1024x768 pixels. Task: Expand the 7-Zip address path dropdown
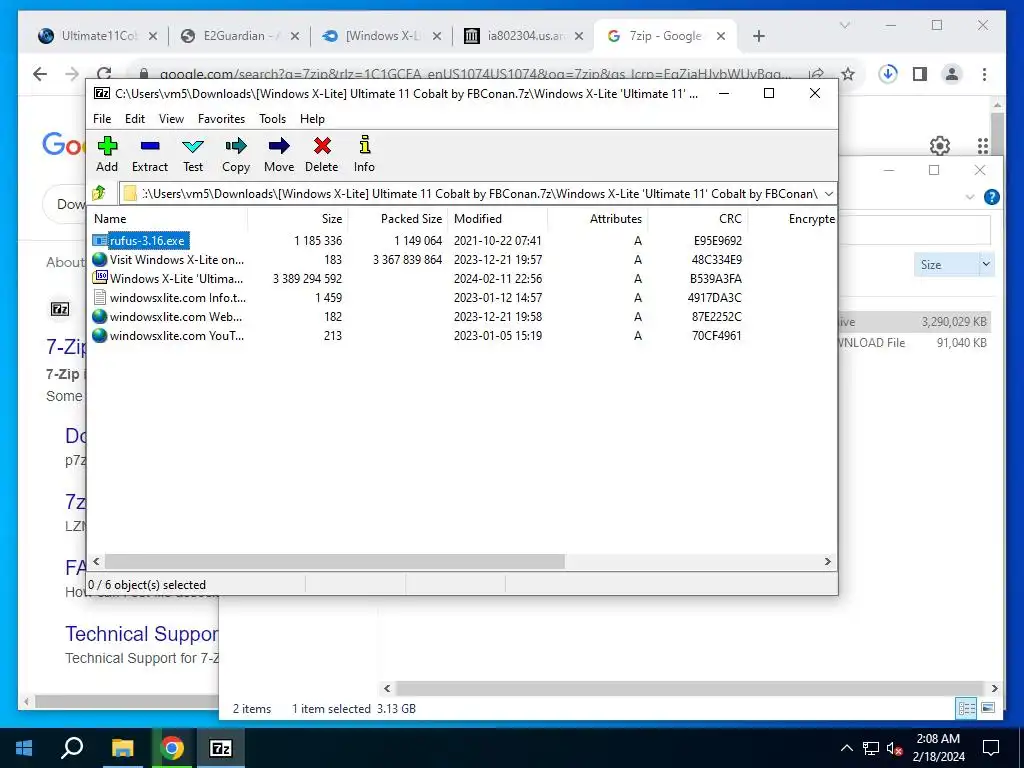point(828,193)
